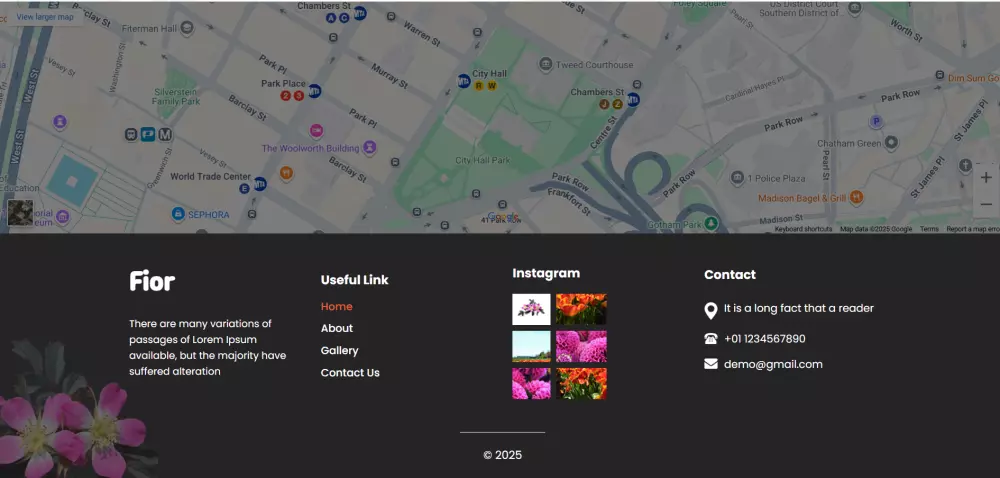Click the World Trade Center station MTA icon
Image resolution: width=1000 pixels, height=478 pixels.
point(260,184)
